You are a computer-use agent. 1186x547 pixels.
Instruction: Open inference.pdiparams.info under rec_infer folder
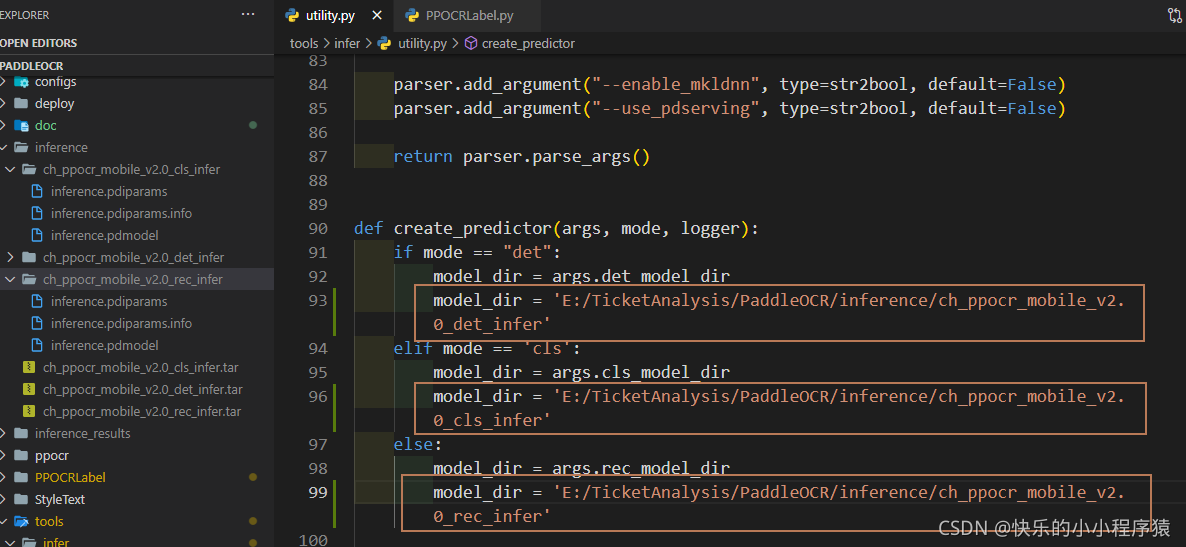(121, 323)
